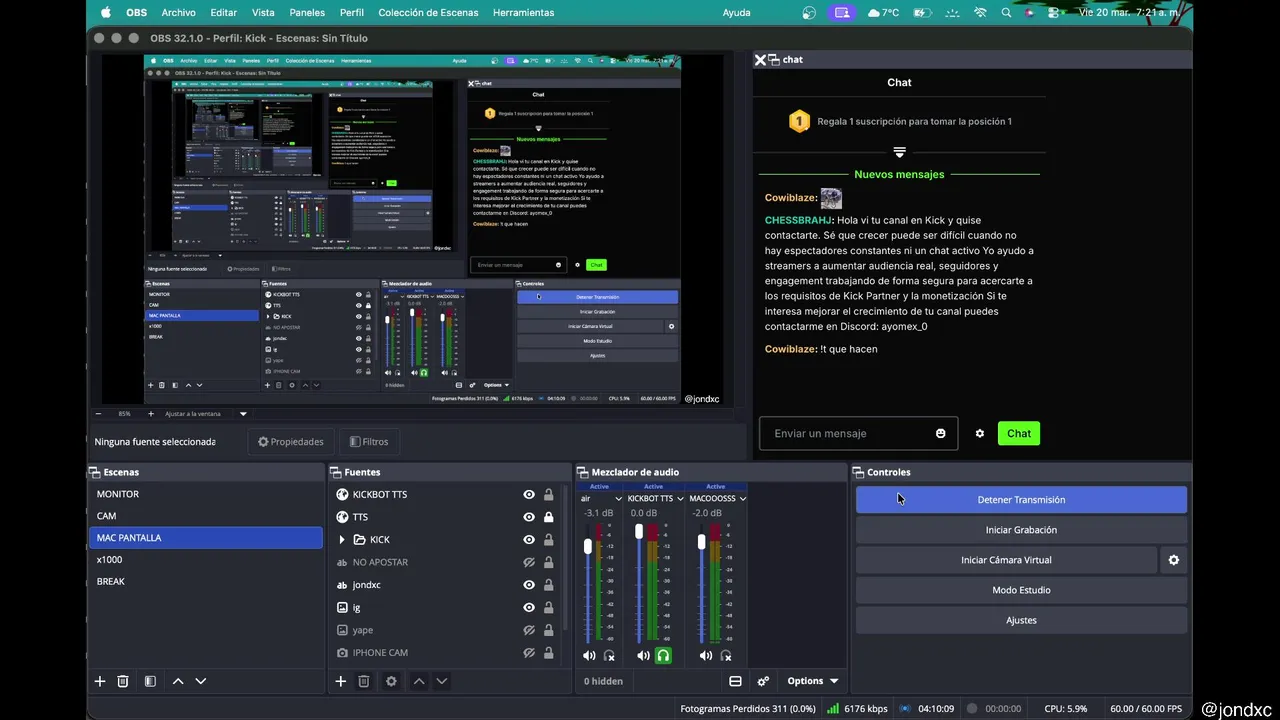Mute the MACOOOSSS speaker icon
Screen dimensions: 1280x720
tap(706, 656)
